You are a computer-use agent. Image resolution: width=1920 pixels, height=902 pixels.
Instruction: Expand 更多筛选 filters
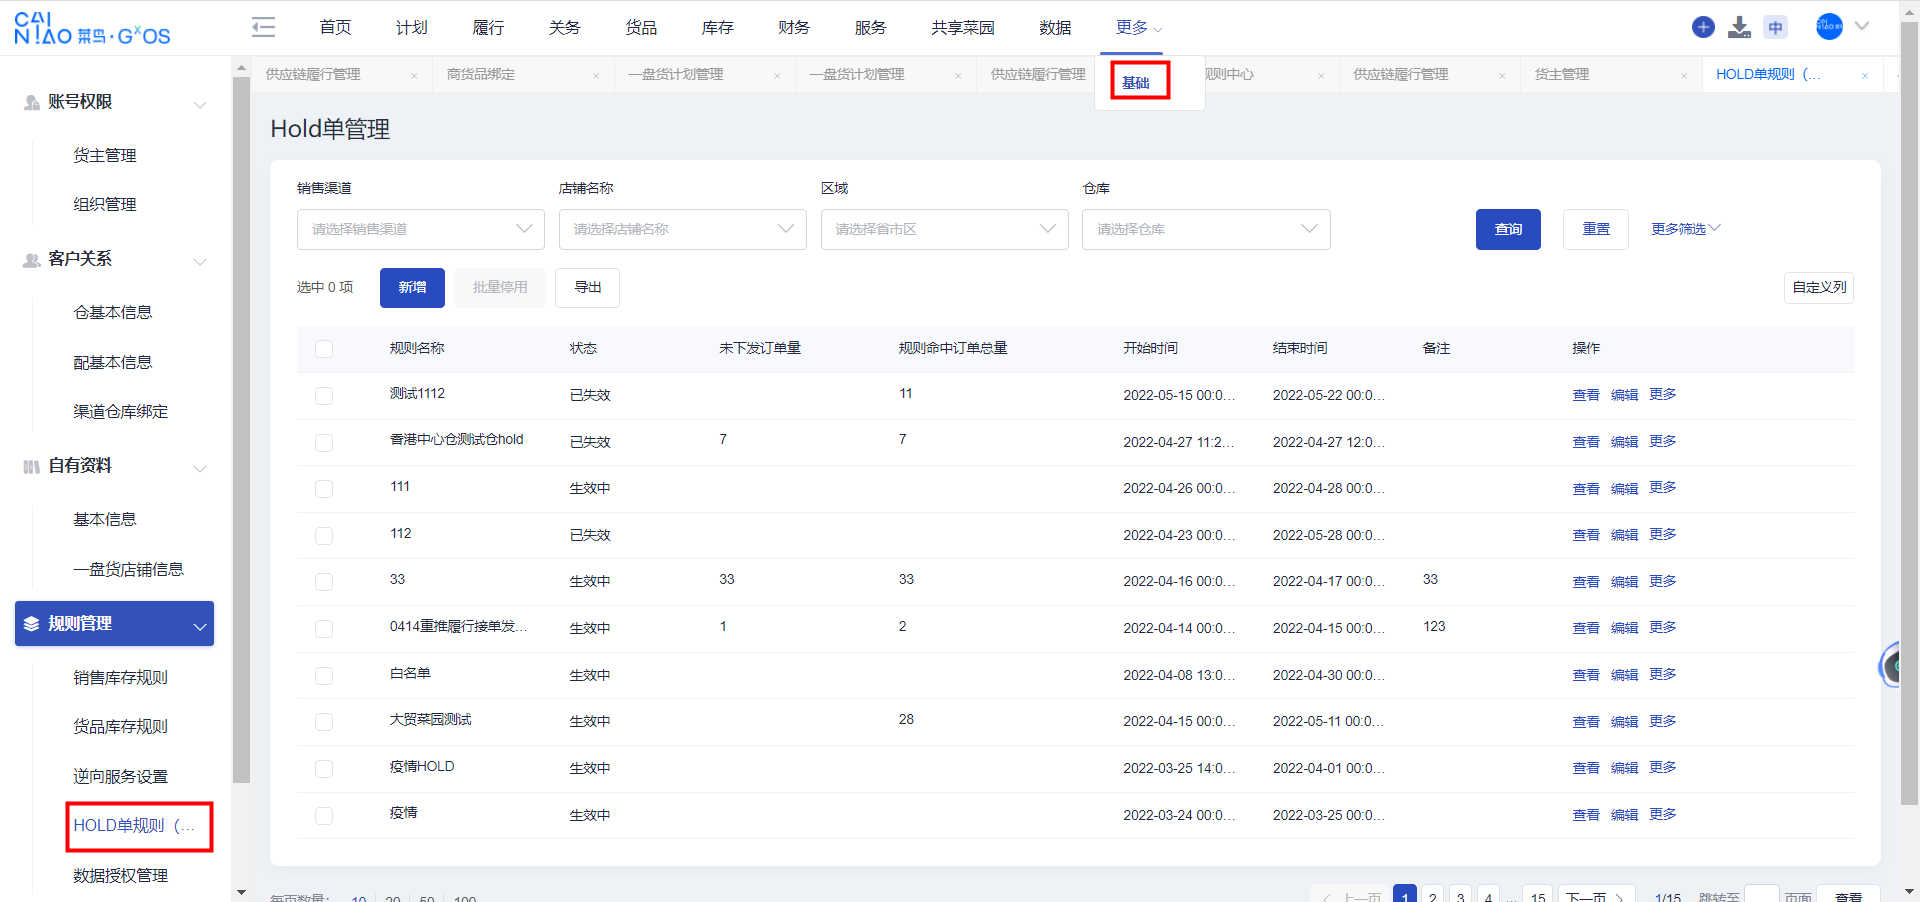(x=1686, y=229)
